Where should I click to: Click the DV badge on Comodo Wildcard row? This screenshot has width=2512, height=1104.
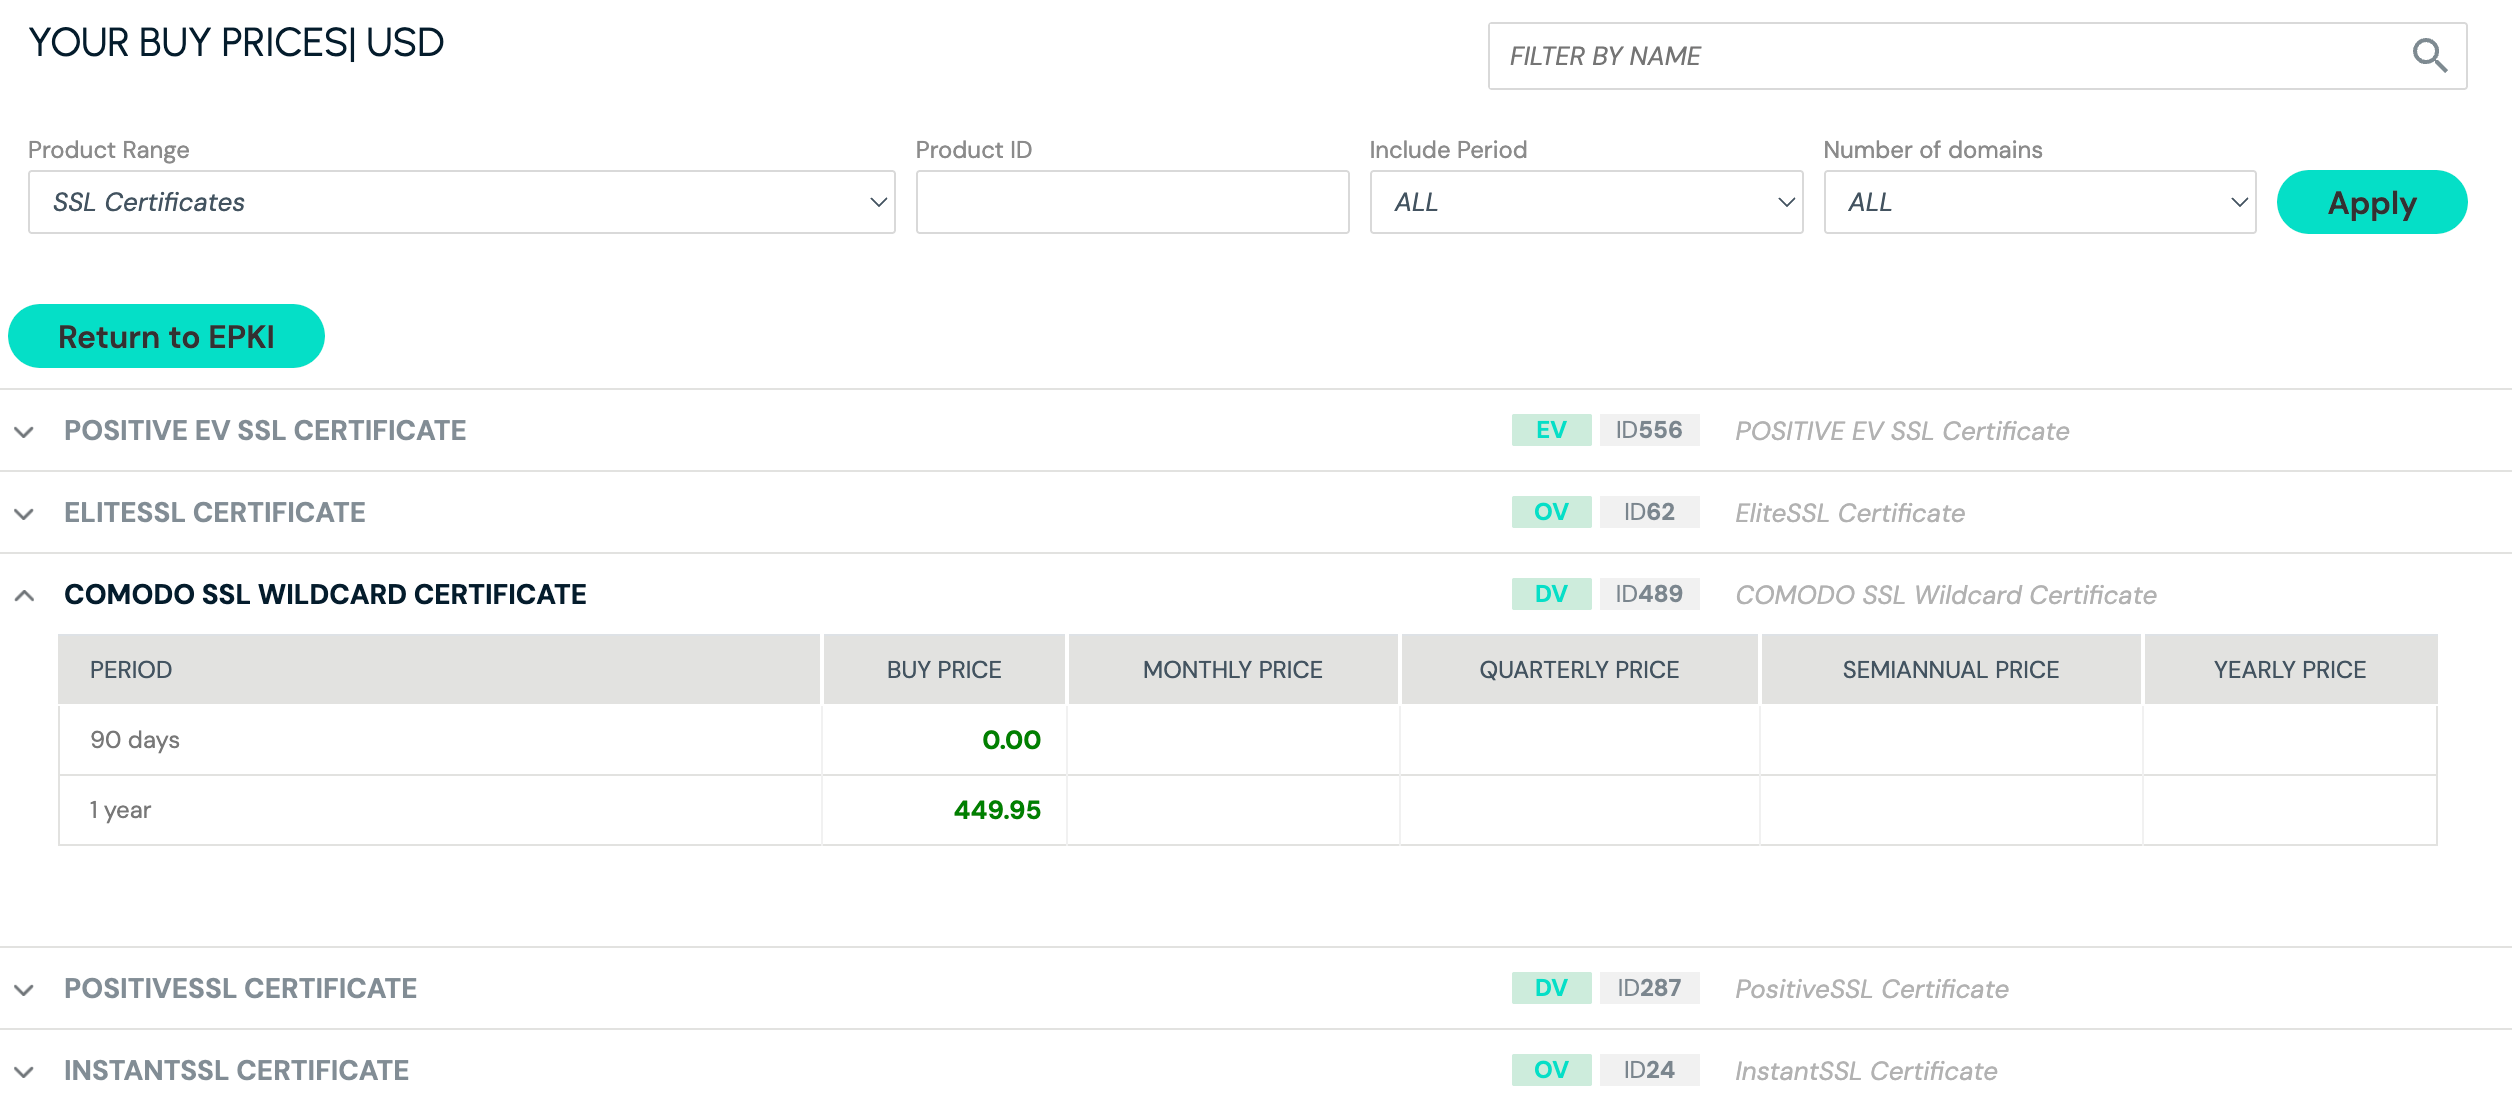[1551, 594]
